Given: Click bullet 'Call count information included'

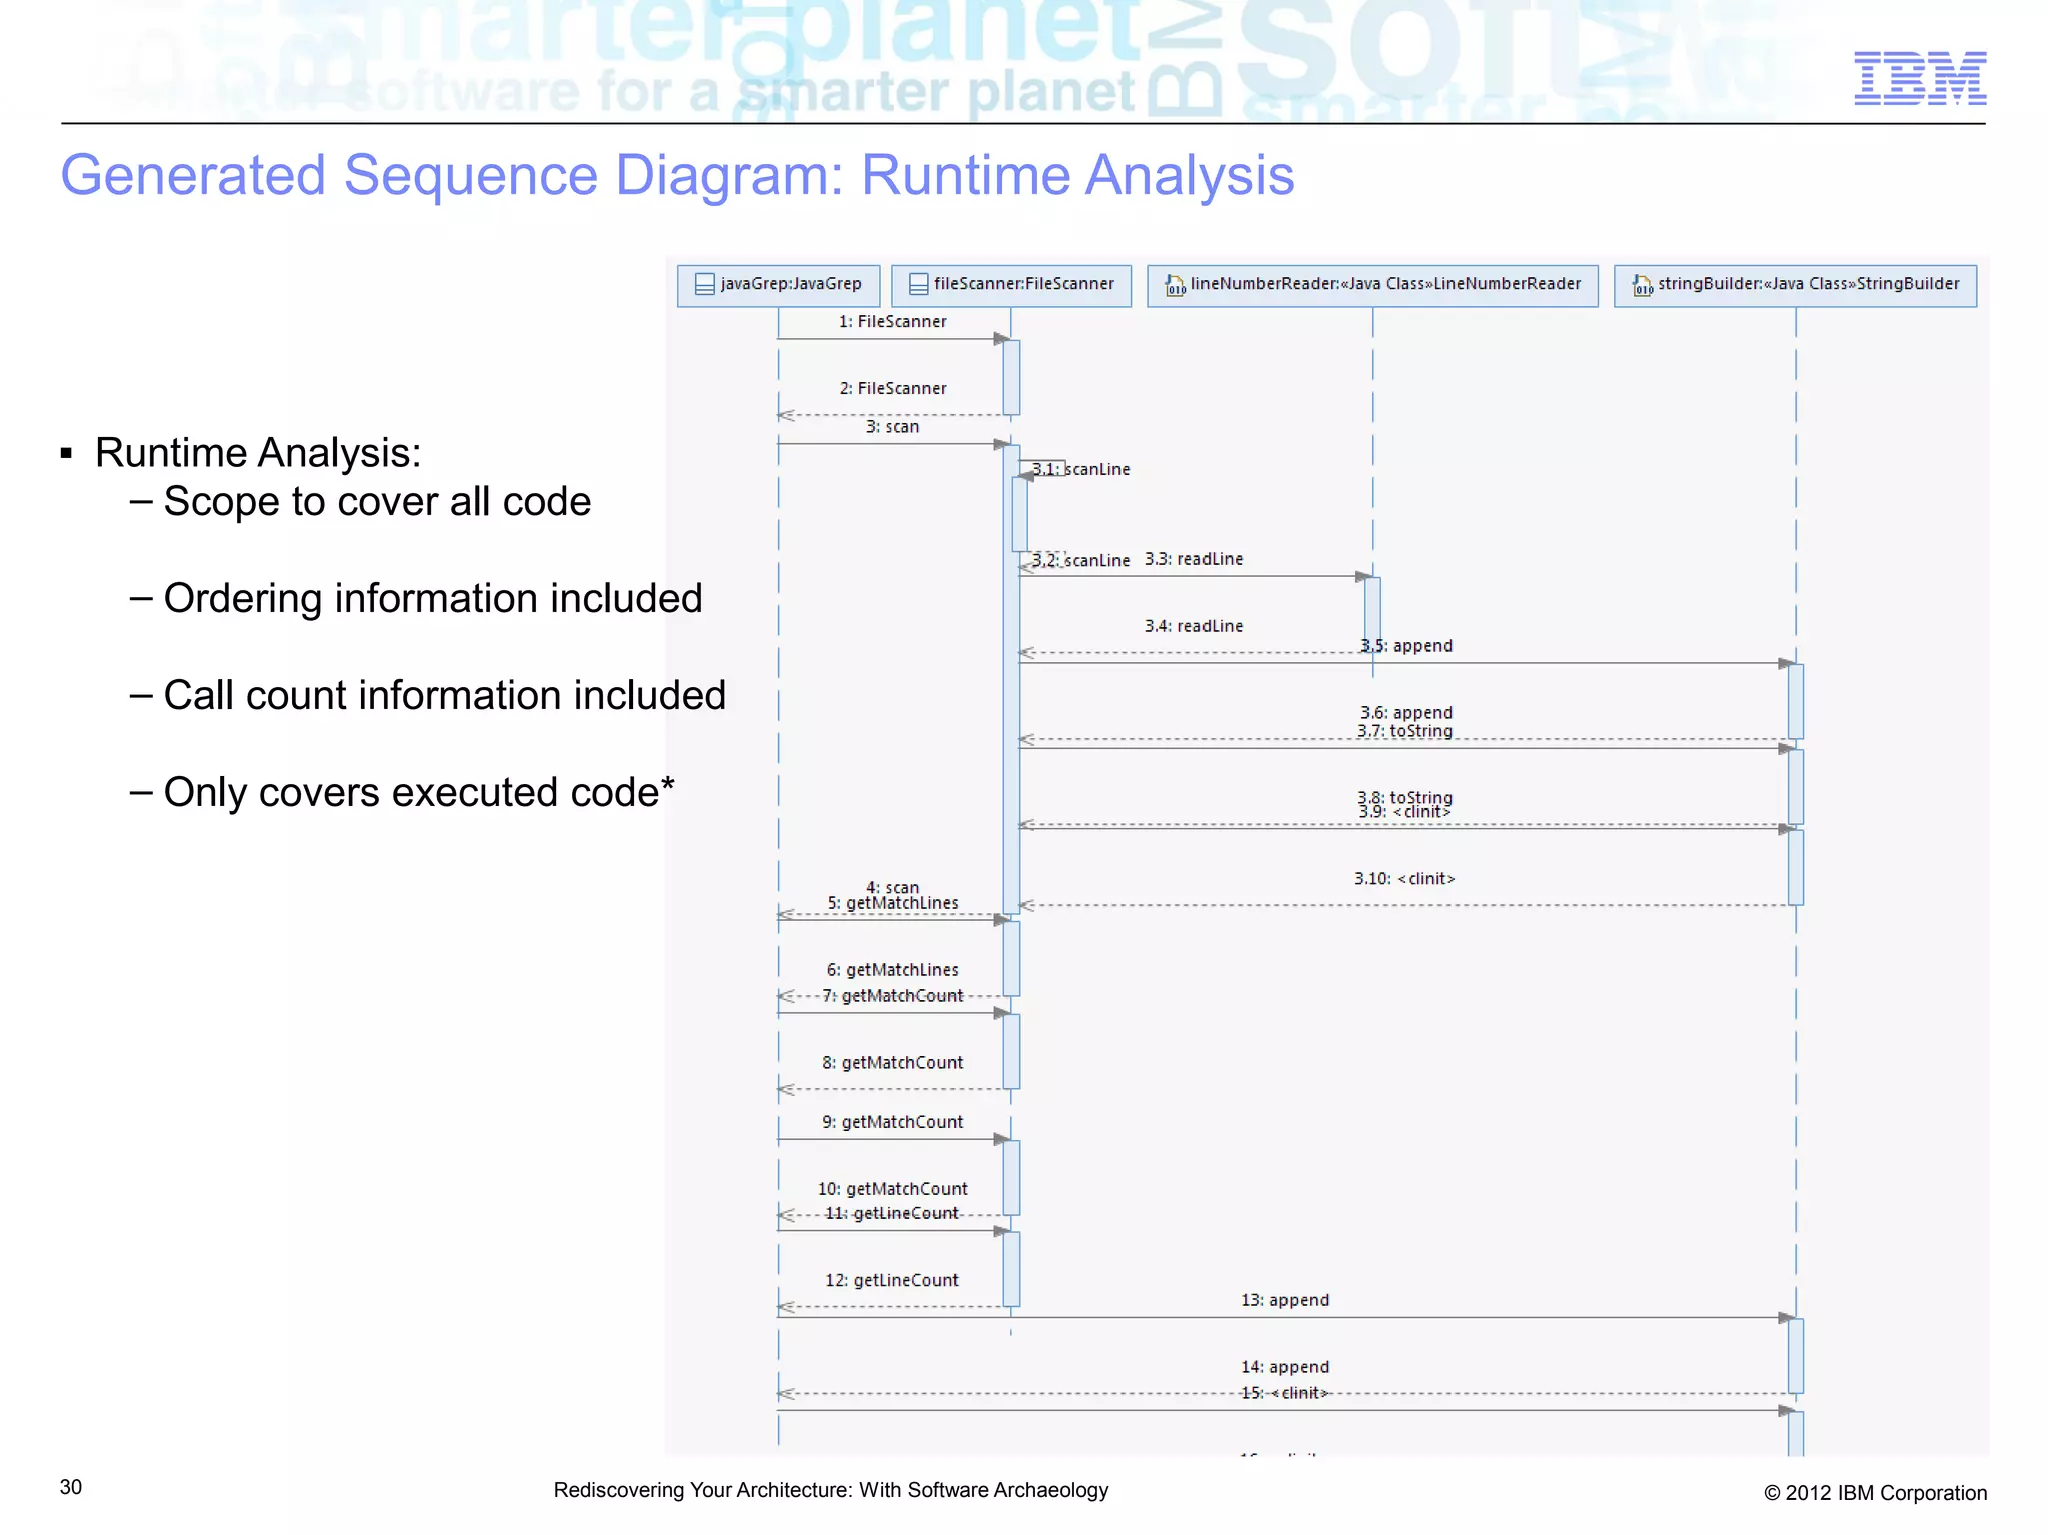Looking at the screenshot, I should point(445,695).
